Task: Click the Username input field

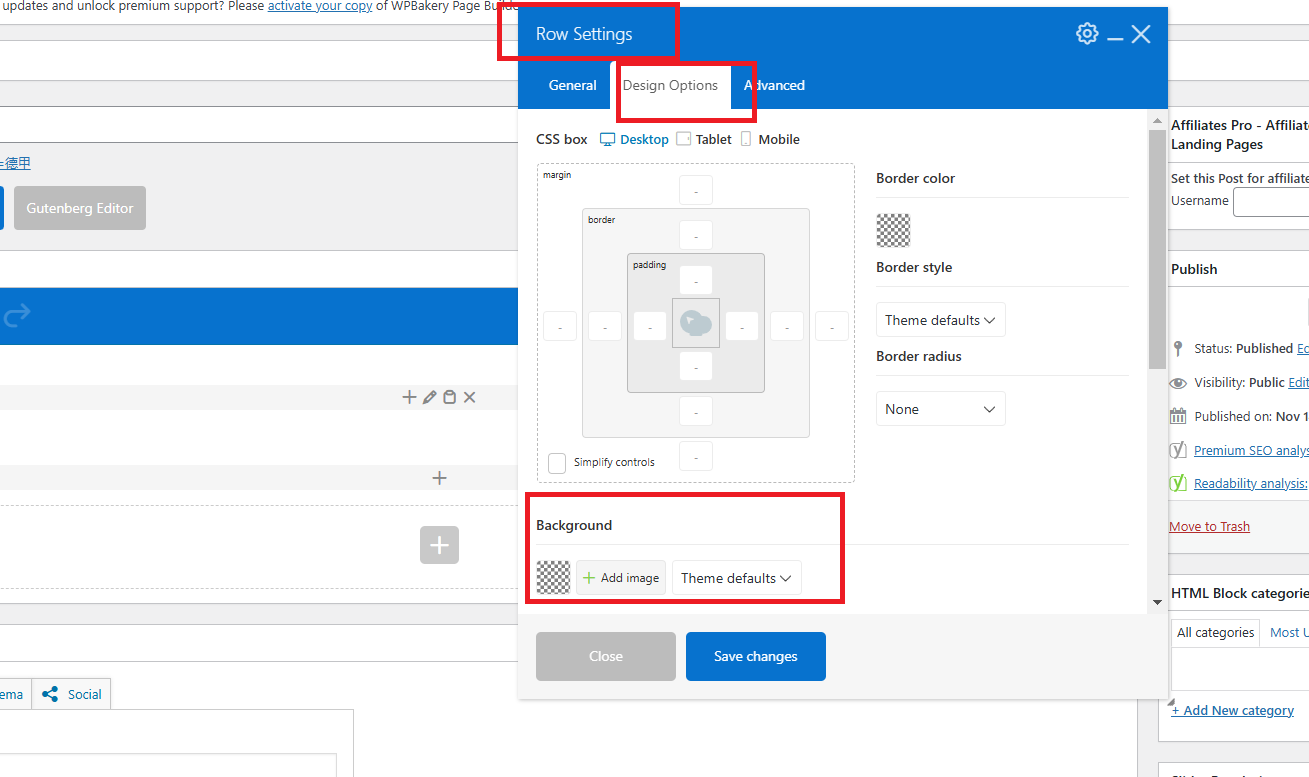Action: pos(1271,202)
